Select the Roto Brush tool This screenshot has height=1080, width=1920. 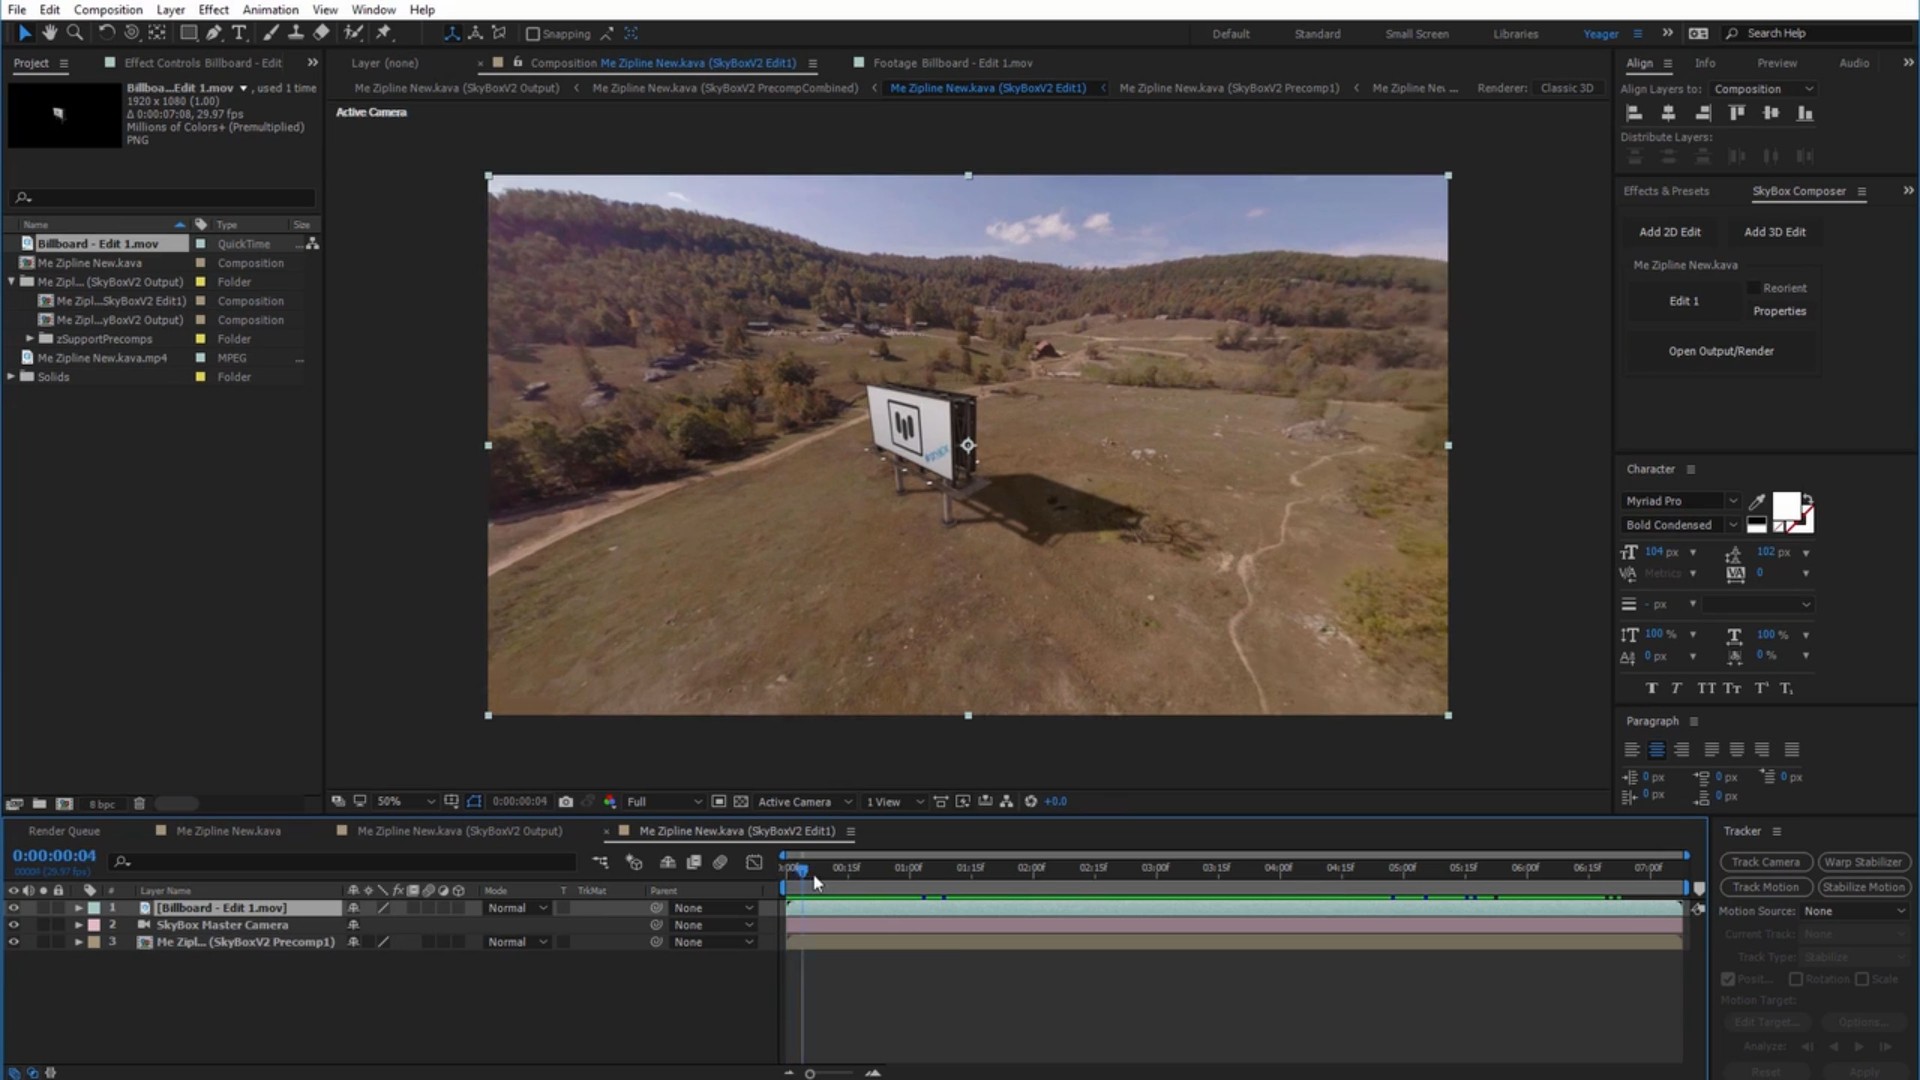tap(352, 33)
